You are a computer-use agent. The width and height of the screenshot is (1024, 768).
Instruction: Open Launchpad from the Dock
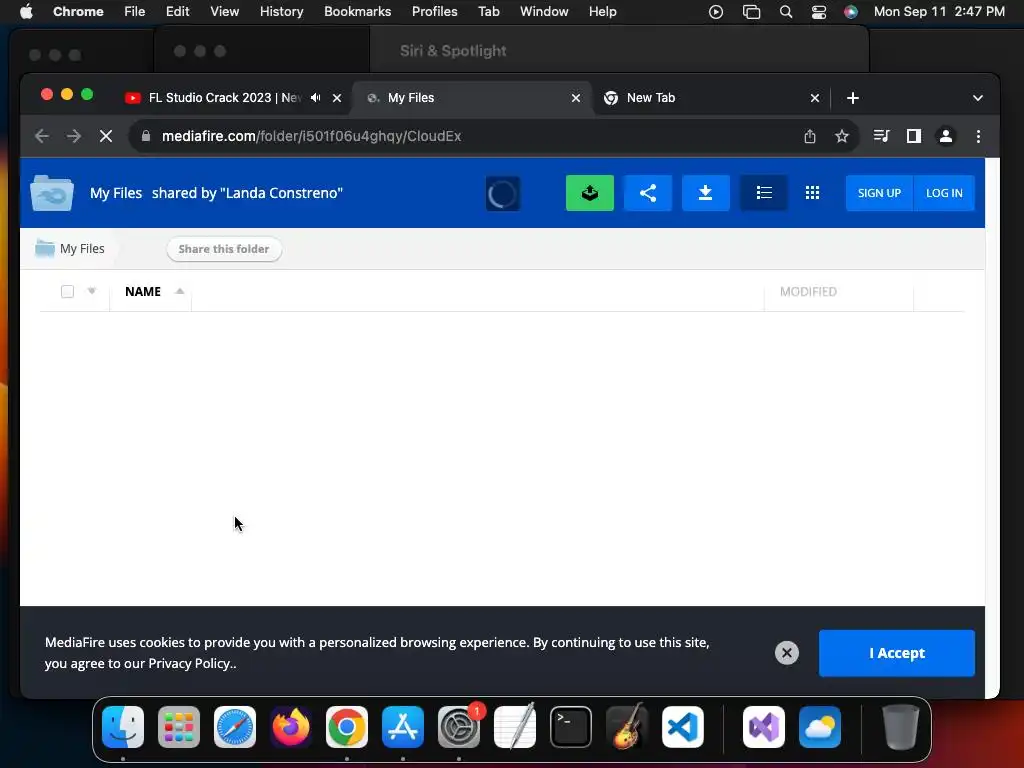(x=179, y=727)
